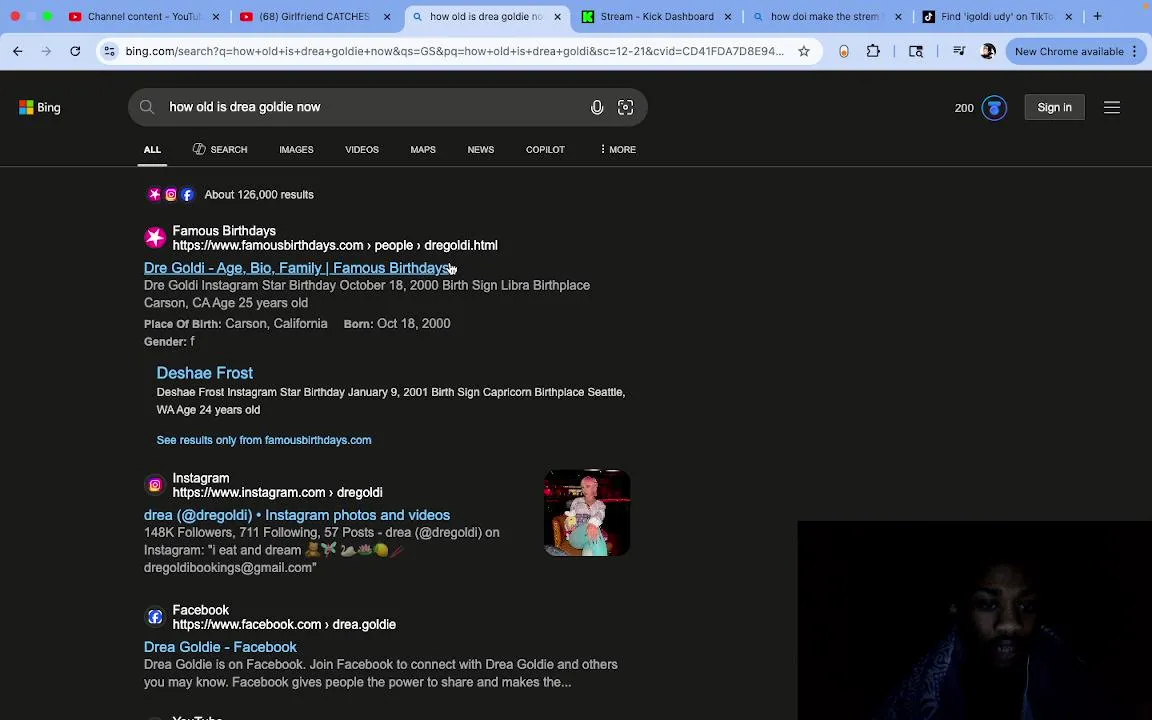This screenshot has width=1152, height=720.
Task: Open the media controls icon in toolbar
Action: tap(959, 51)
